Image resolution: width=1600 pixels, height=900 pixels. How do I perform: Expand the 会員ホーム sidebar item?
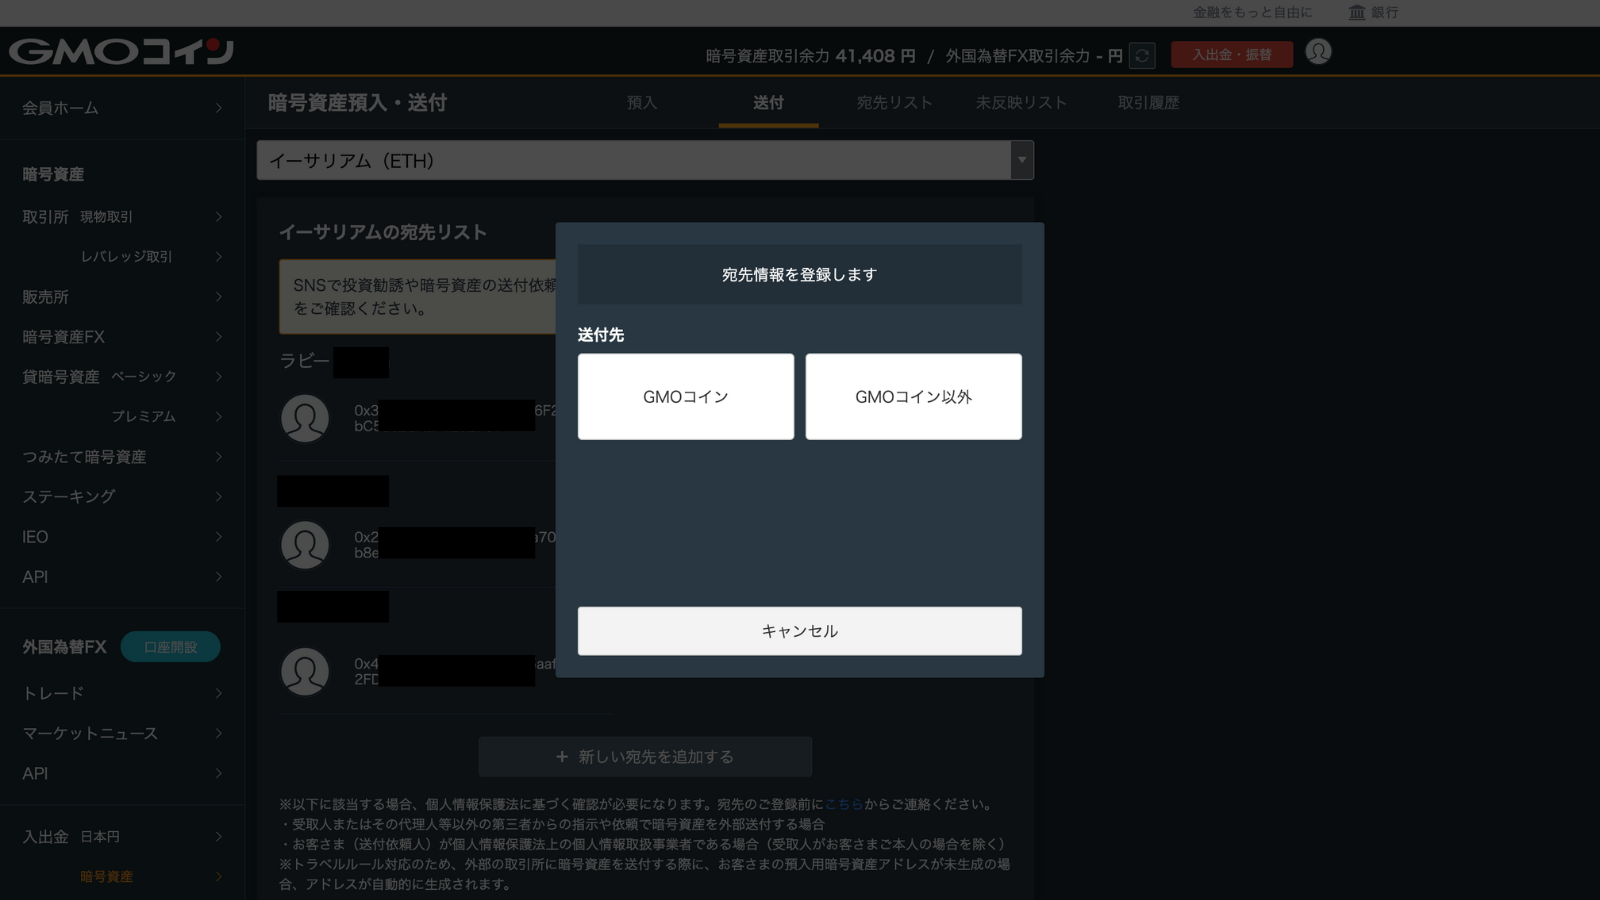click(122, 108)
